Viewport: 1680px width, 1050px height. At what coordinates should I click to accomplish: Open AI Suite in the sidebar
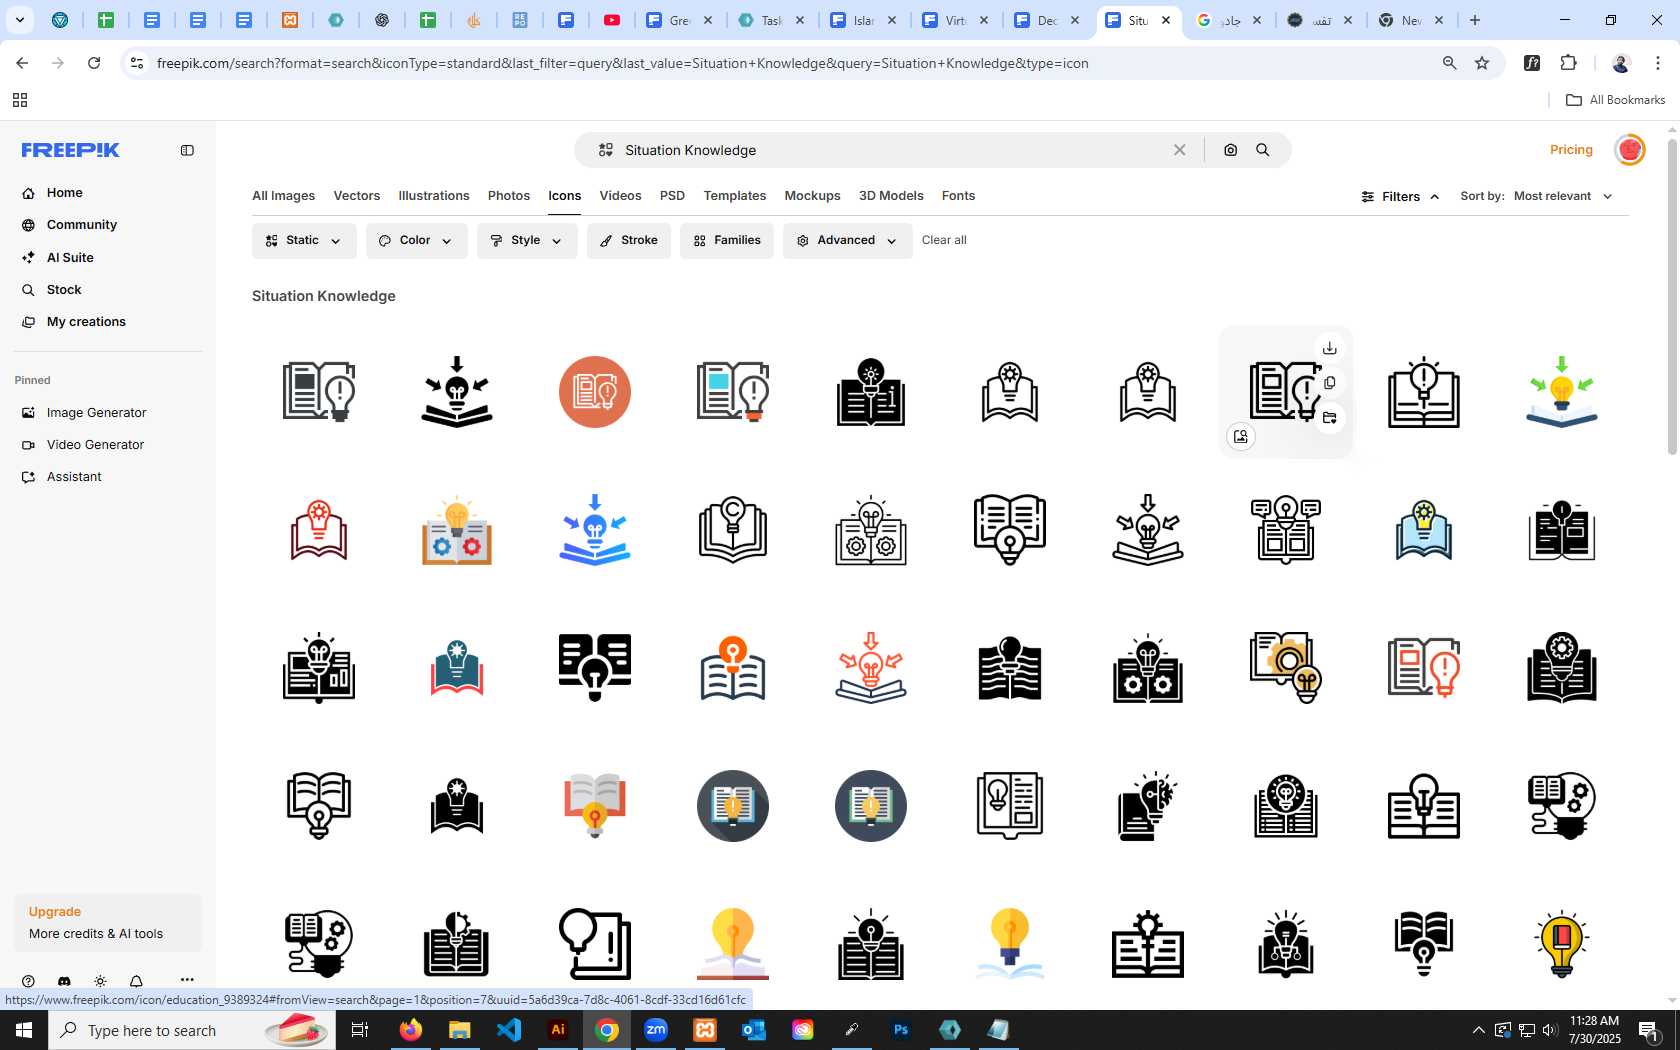(70, 258)
